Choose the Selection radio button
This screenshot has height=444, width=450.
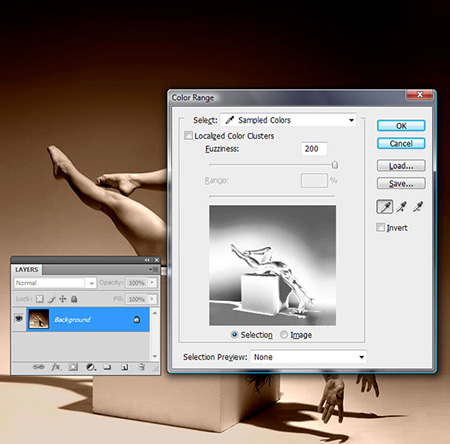click(235, 334)
